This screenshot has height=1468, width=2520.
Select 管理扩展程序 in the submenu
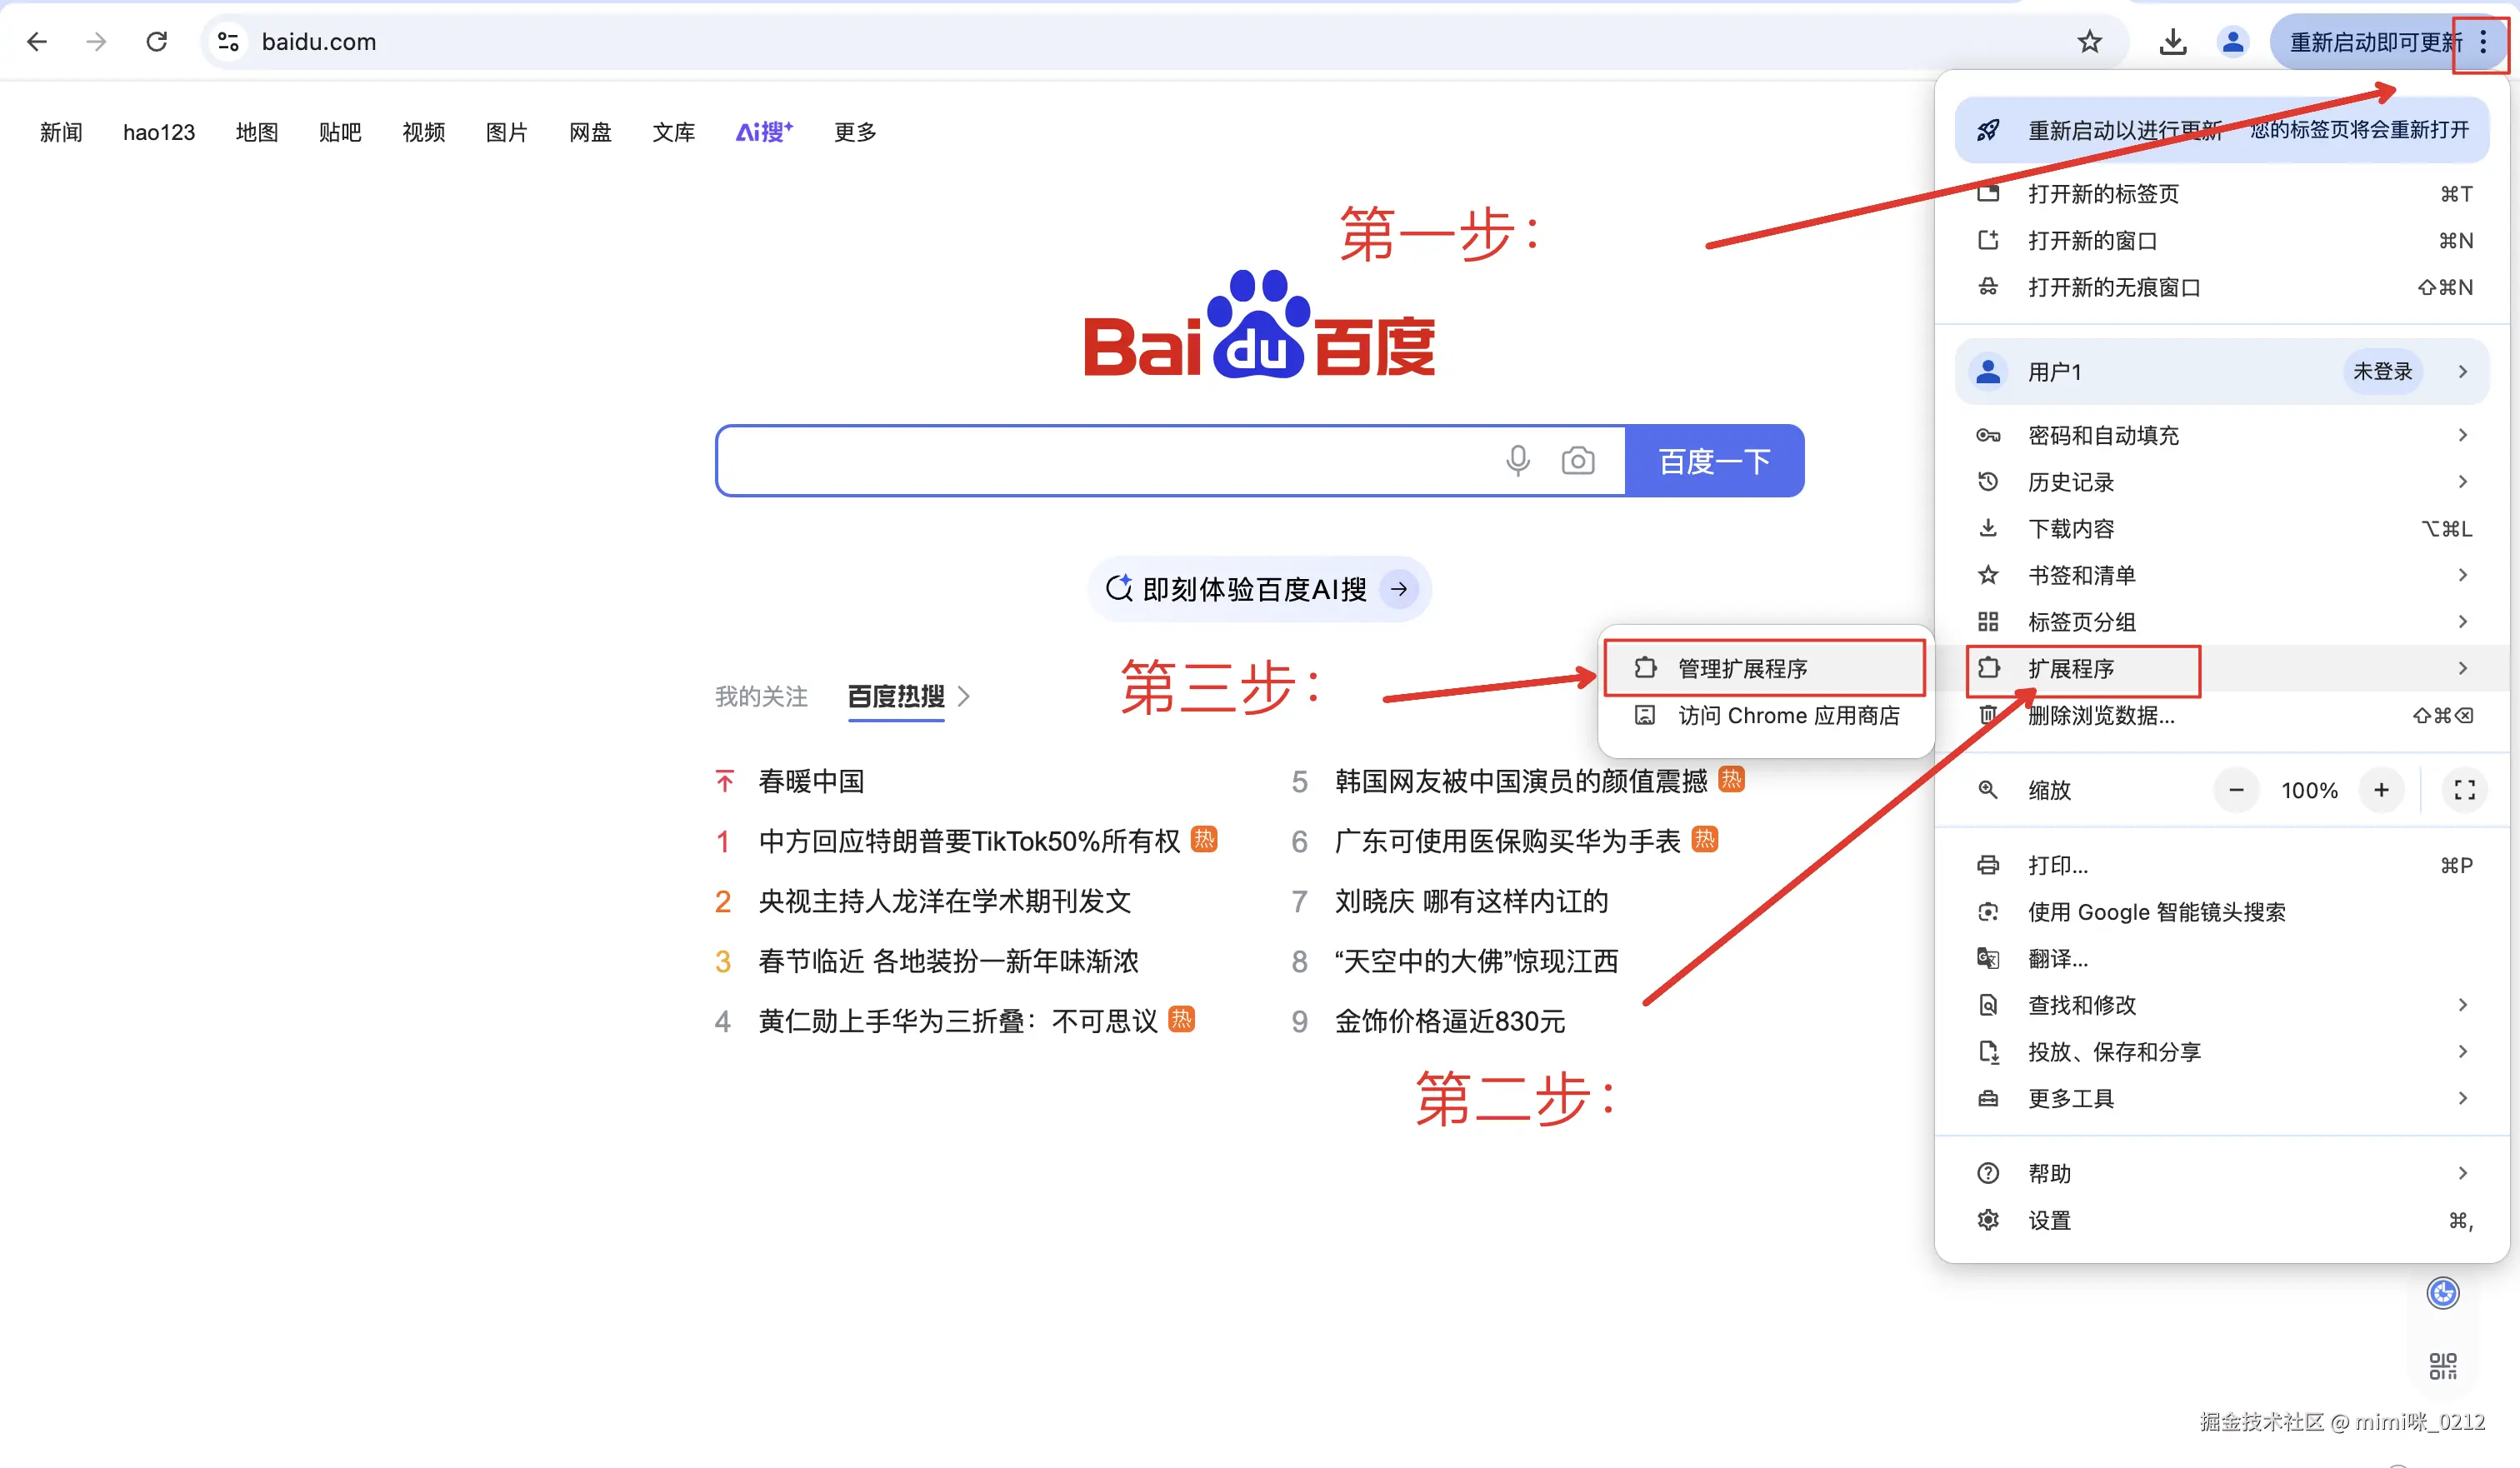(1742, 668)
